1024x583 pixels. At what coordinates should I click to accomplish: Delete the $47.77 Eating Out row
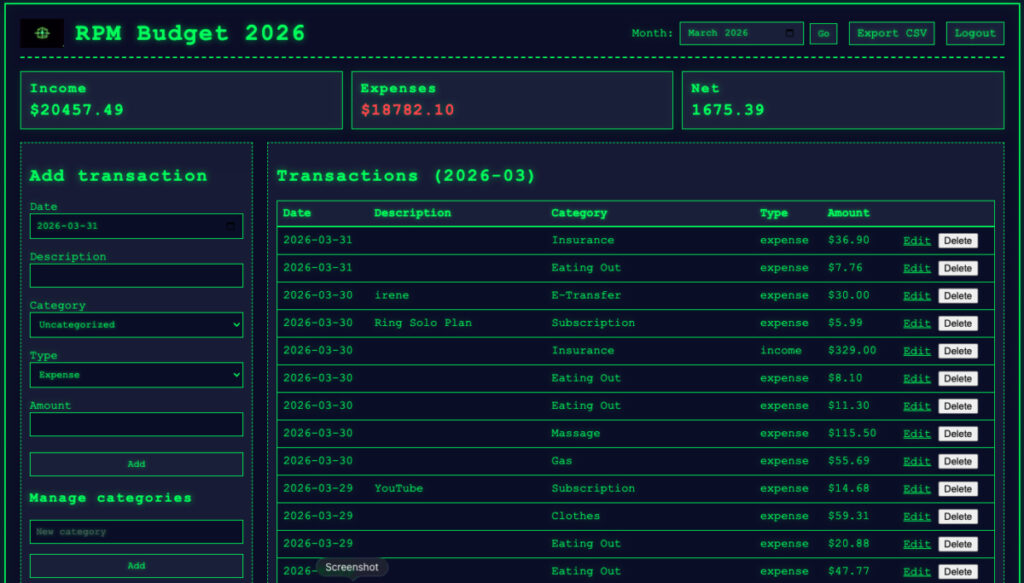(958, 572)
